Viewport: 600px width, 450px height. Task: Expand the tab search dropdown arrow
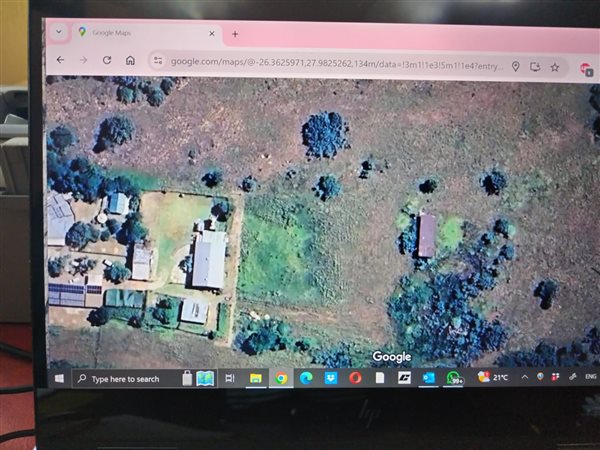point(59,32)
